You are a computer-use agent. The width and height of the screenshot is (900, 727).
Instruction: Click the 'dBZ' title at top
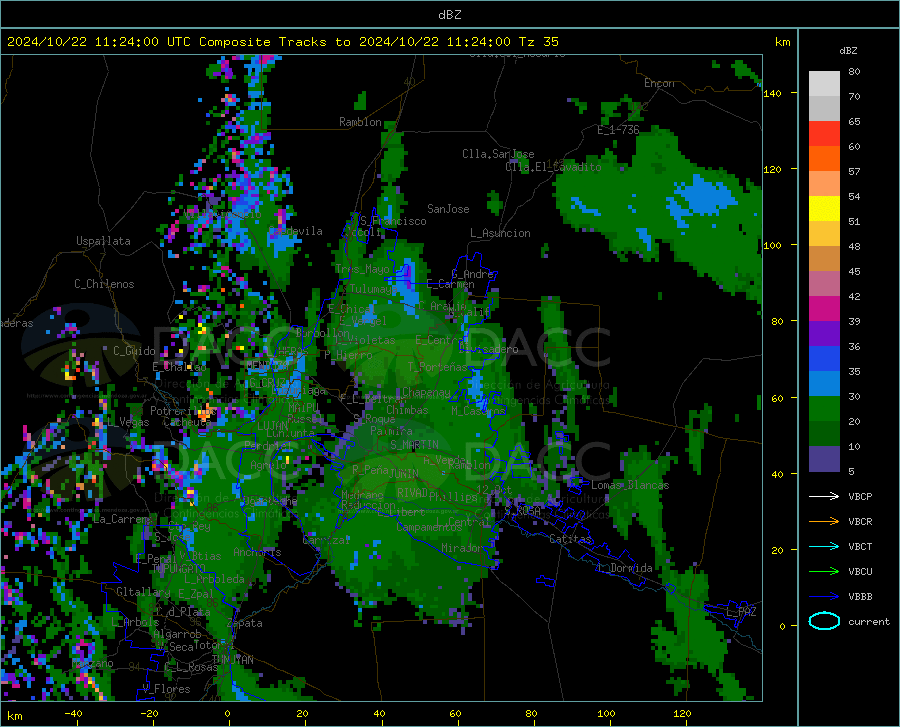449,15
